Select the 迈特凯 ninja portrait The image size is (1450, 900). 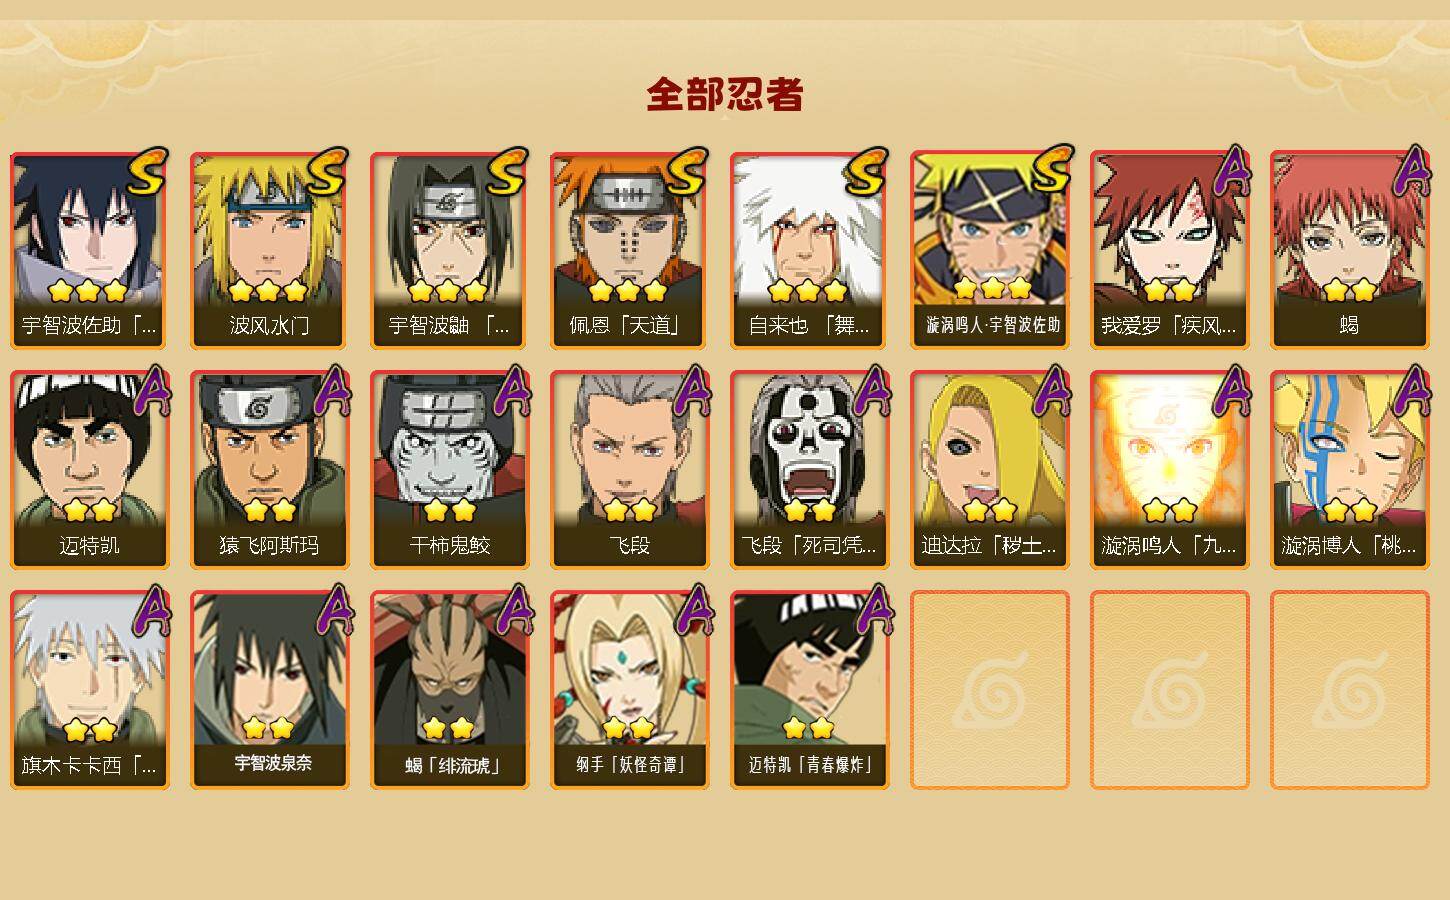tap(89, 470)
